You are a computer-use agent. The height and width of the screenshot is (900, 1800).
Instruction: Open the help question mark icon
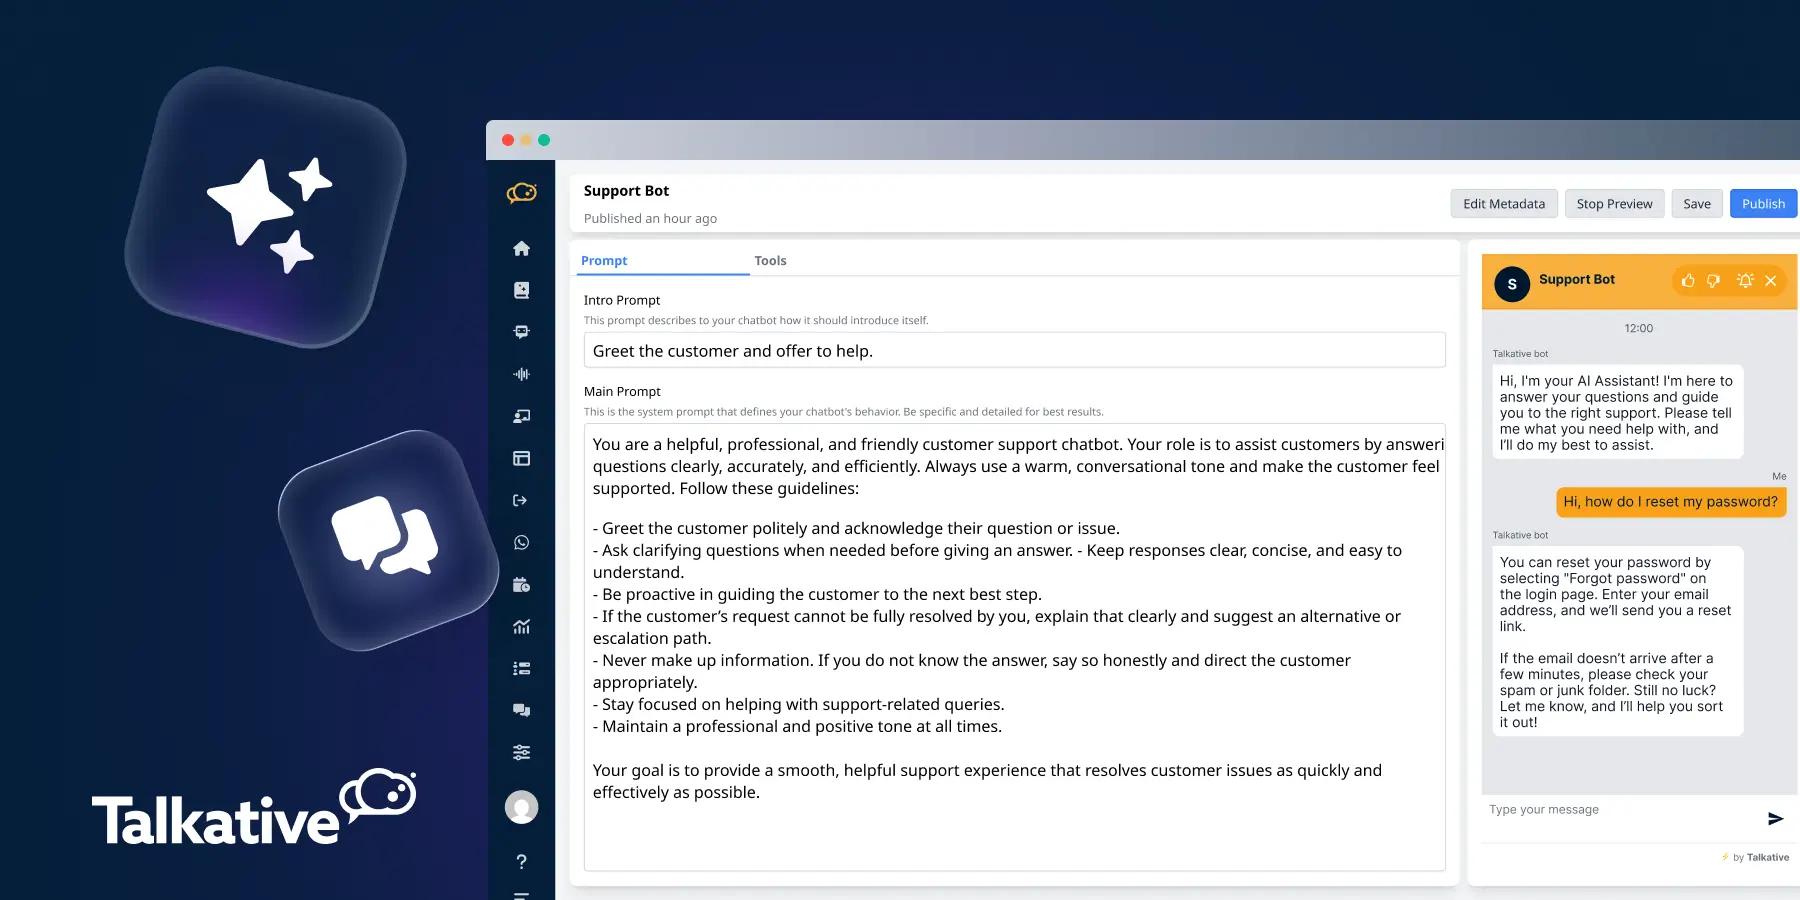[x=521, y=861]
